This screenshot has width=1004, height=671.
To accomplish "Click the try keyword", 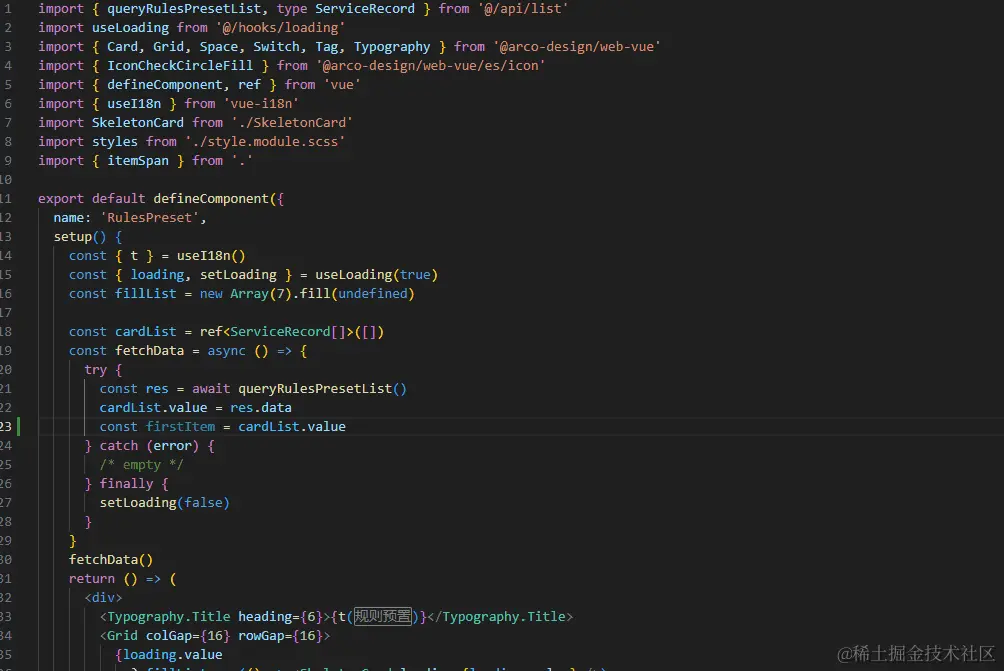I will [95, 370].
